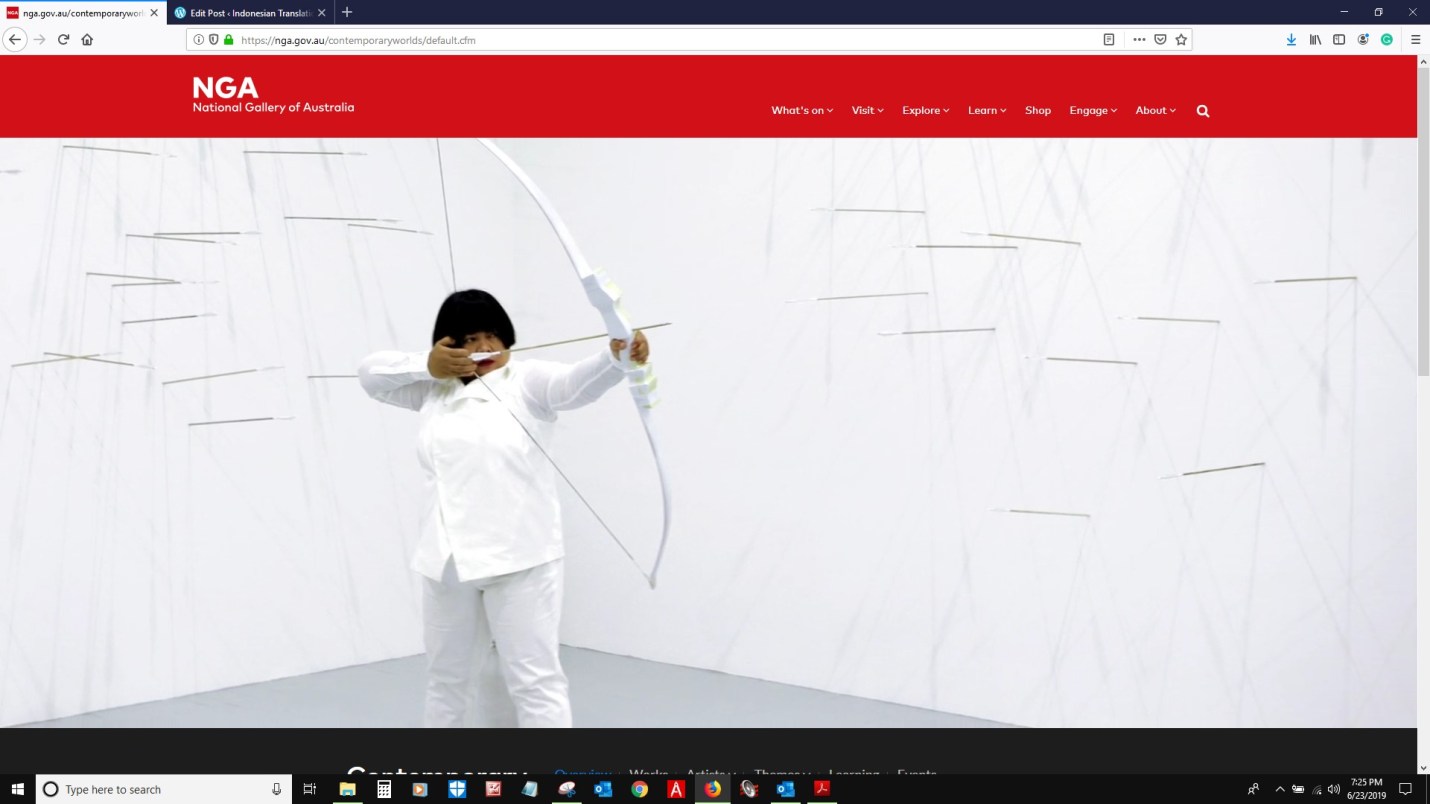Click the NGA National Gallery logo

tap(273, 95)
